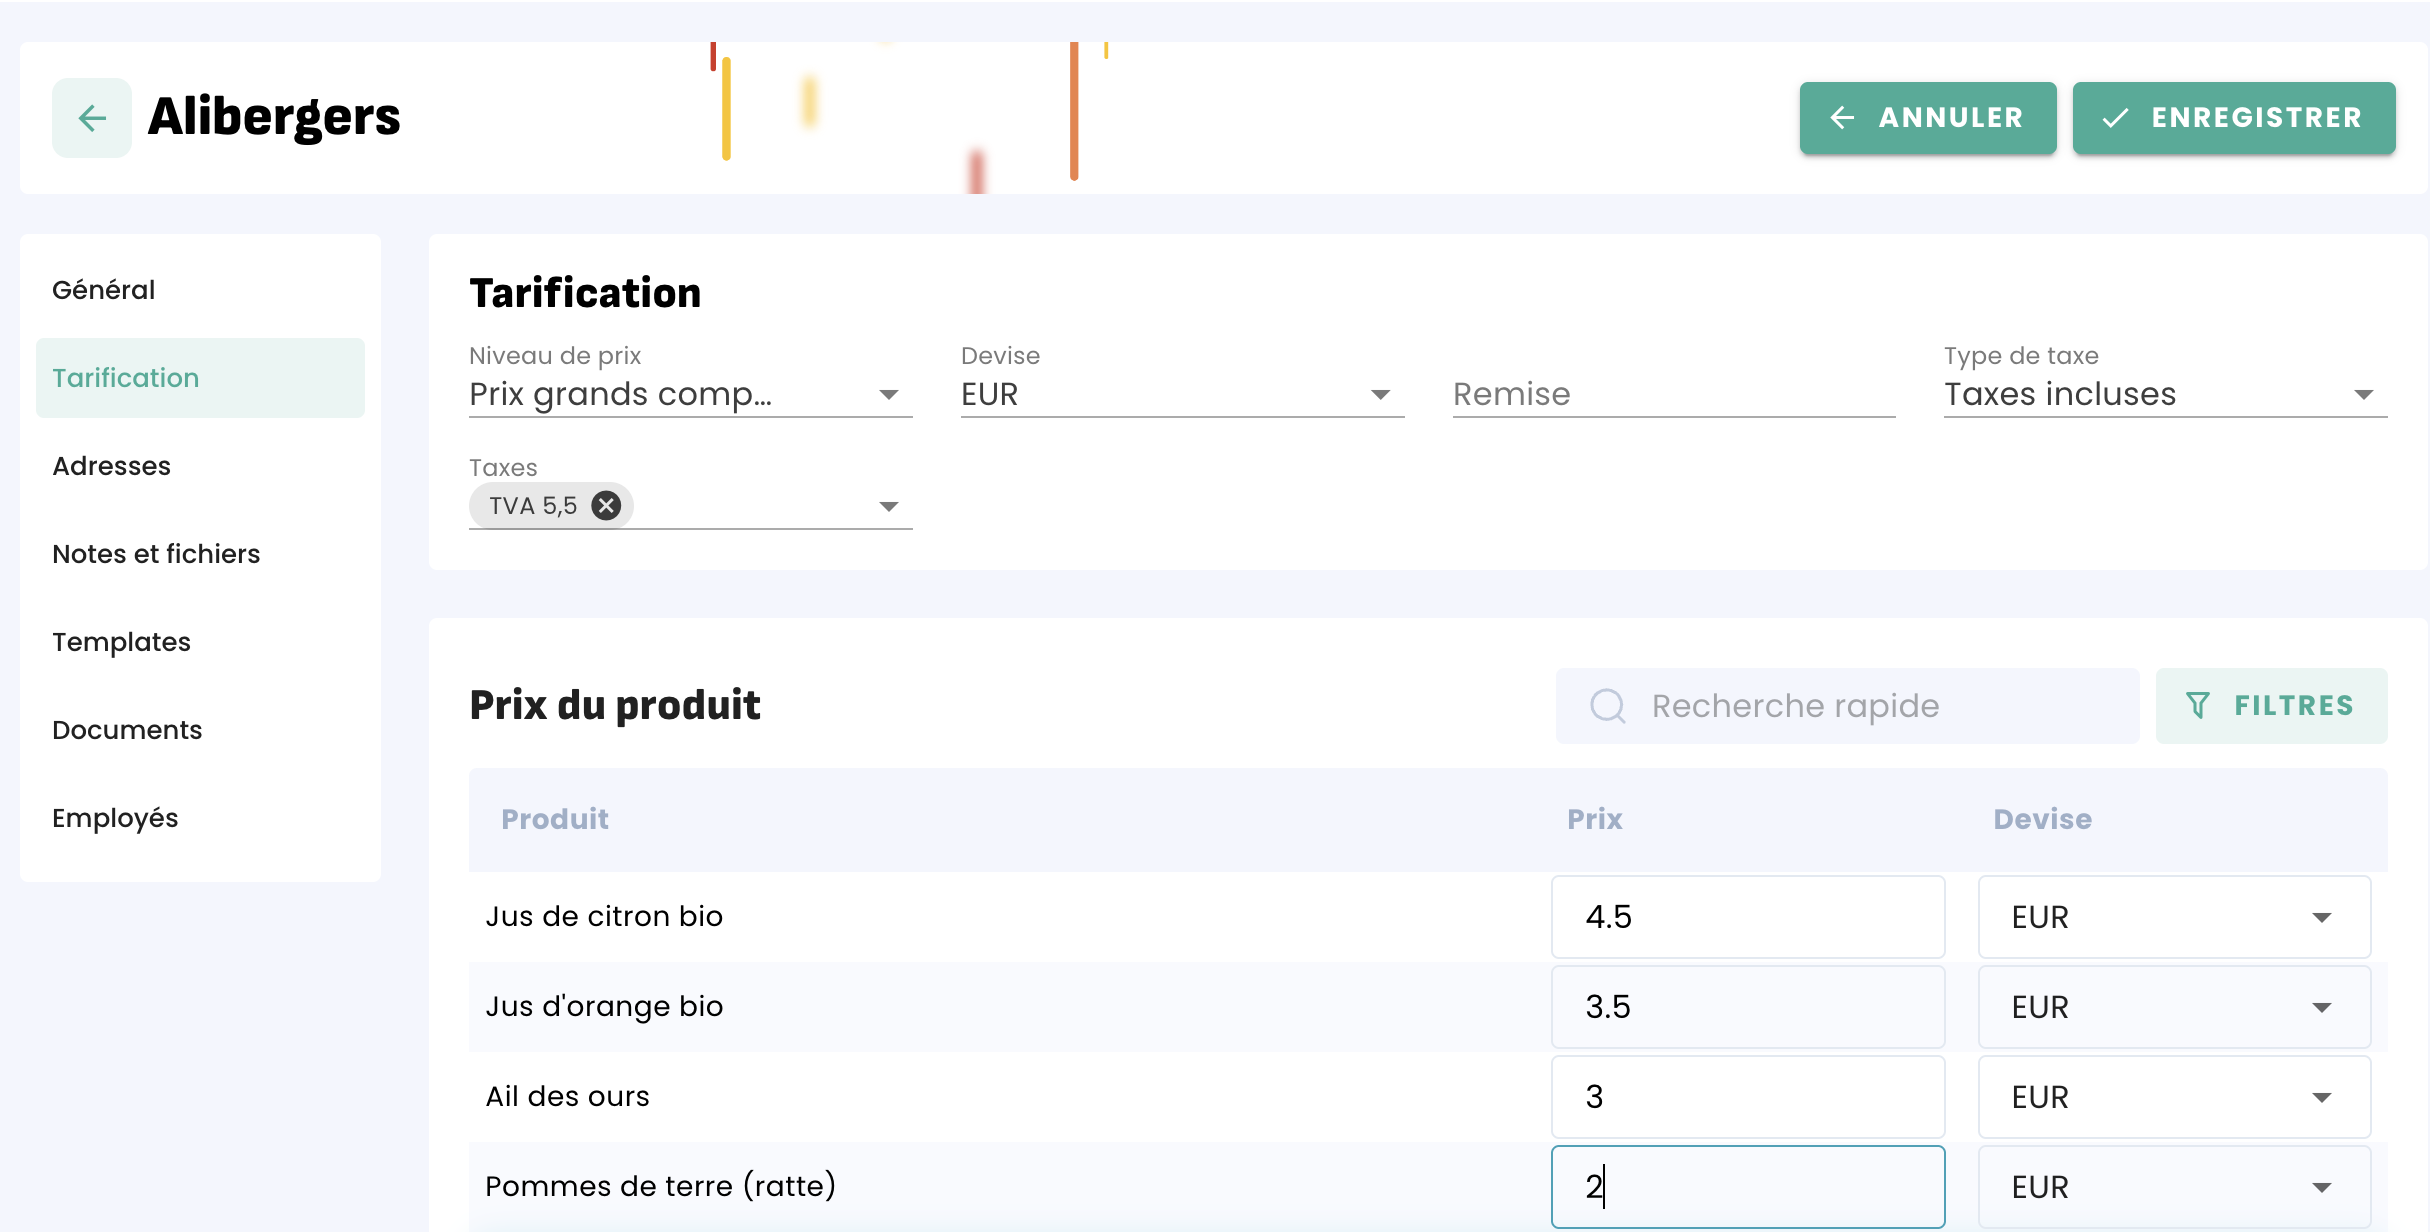
Task: Expand the Taxes selection dropdown arrow
Action: coord(888,507)
